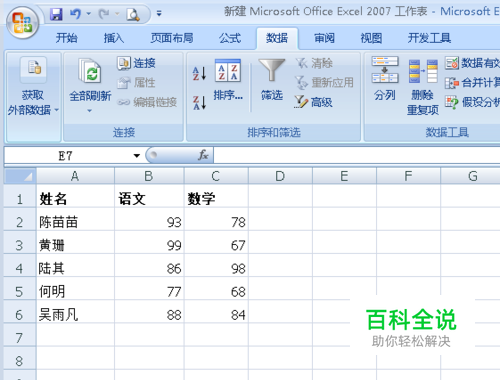The image size is (500, 380).
Task: Open the 排序 sort dialog
Action: (228, 80)
